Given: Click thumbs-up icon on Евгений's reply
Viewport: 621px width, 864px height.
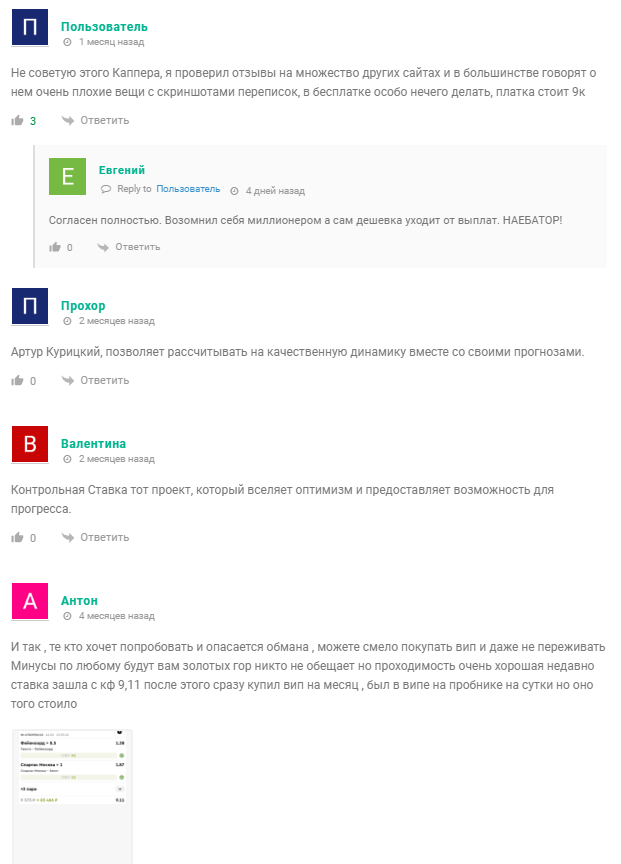Looking at the screenshot, I should (x=55, y=247).
